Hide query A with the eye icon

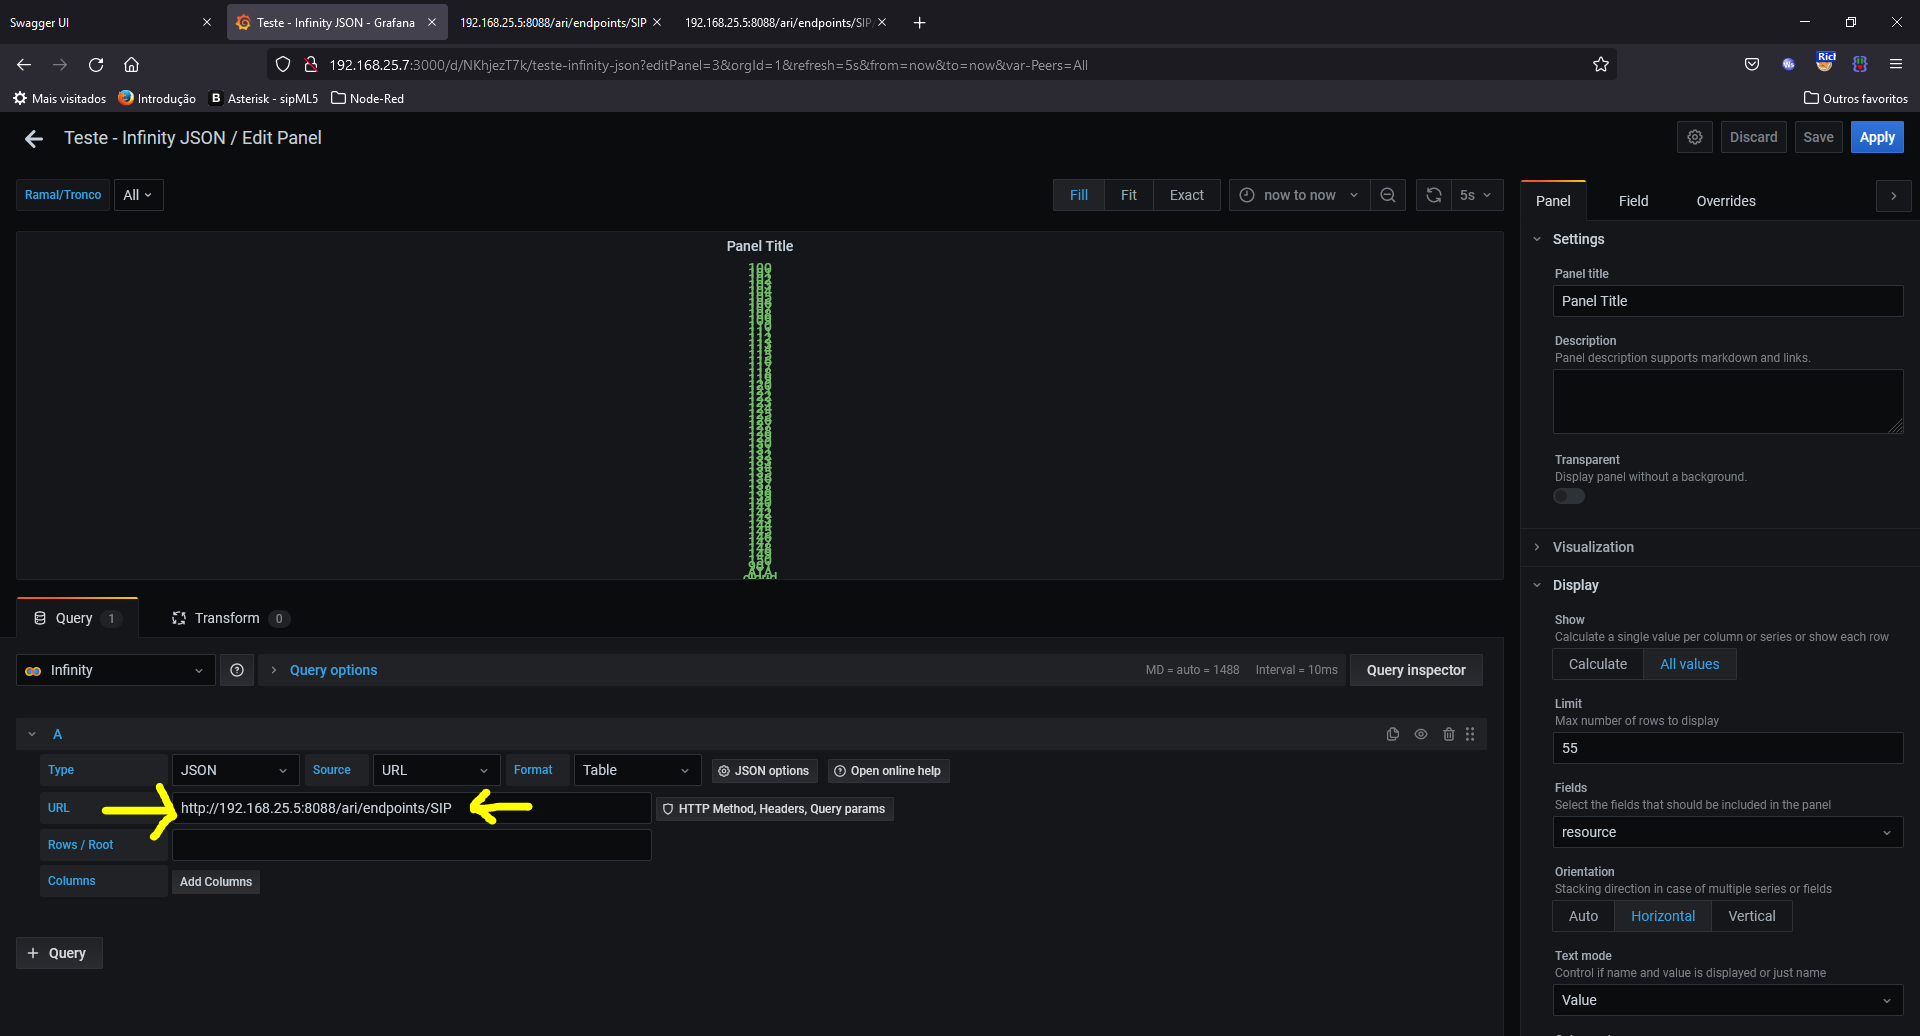coord(1421,733)
